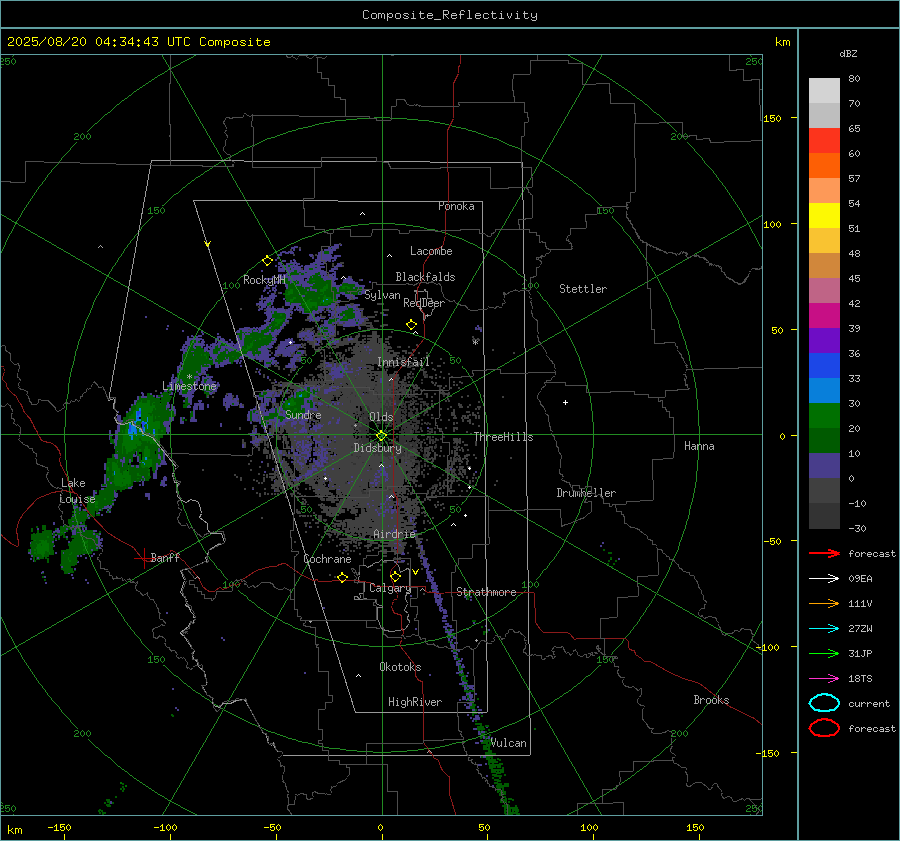Click the Lacombe city label

tap(431, 251)
